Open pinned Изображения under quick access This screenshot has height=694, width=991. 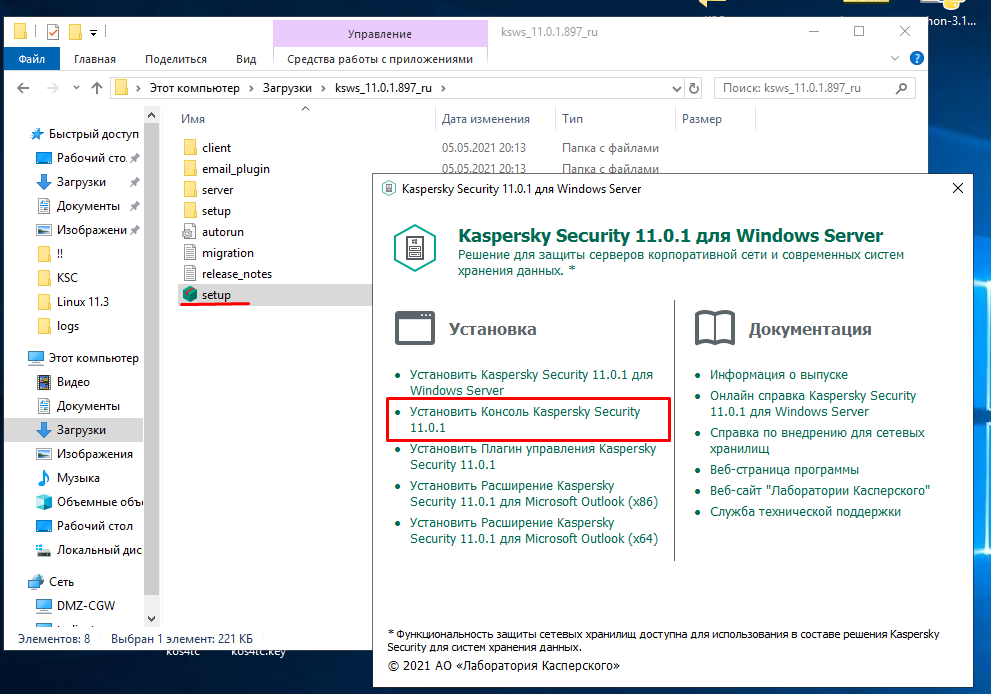coord(92,230)
